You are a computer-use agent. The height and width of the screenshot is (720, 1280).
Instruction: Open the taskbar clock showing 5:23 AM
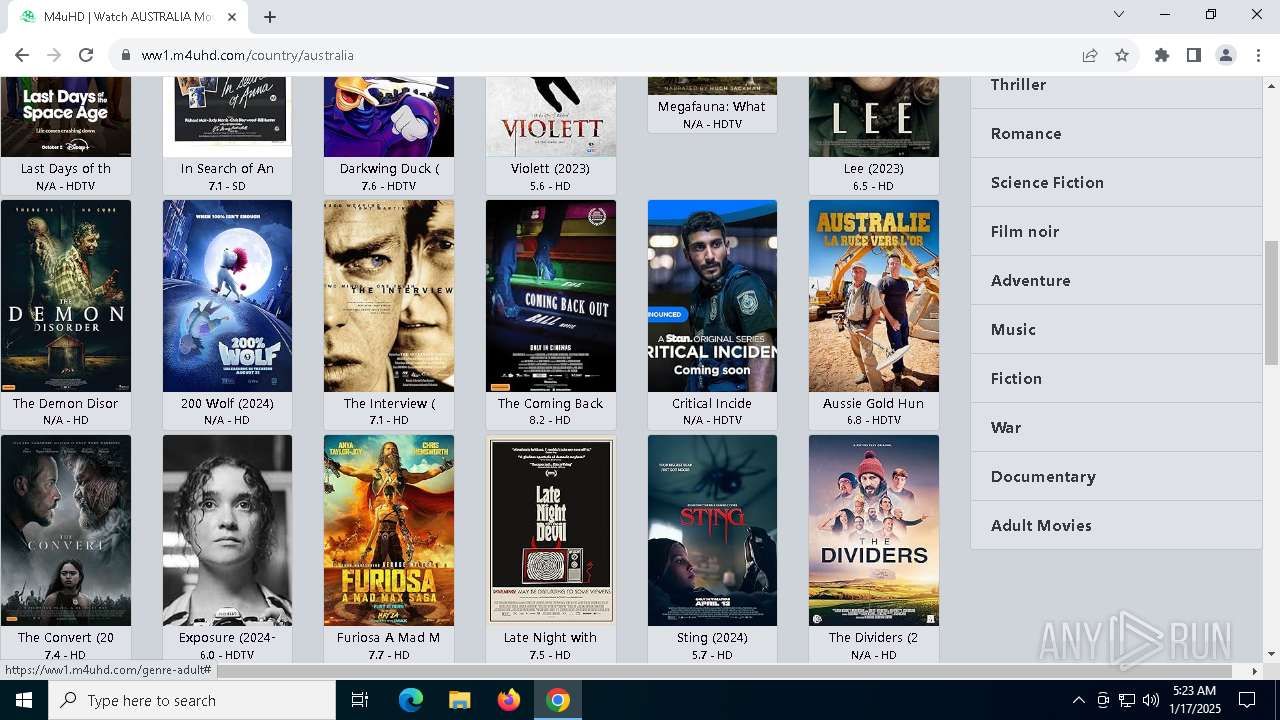[x=1194, y=700]
